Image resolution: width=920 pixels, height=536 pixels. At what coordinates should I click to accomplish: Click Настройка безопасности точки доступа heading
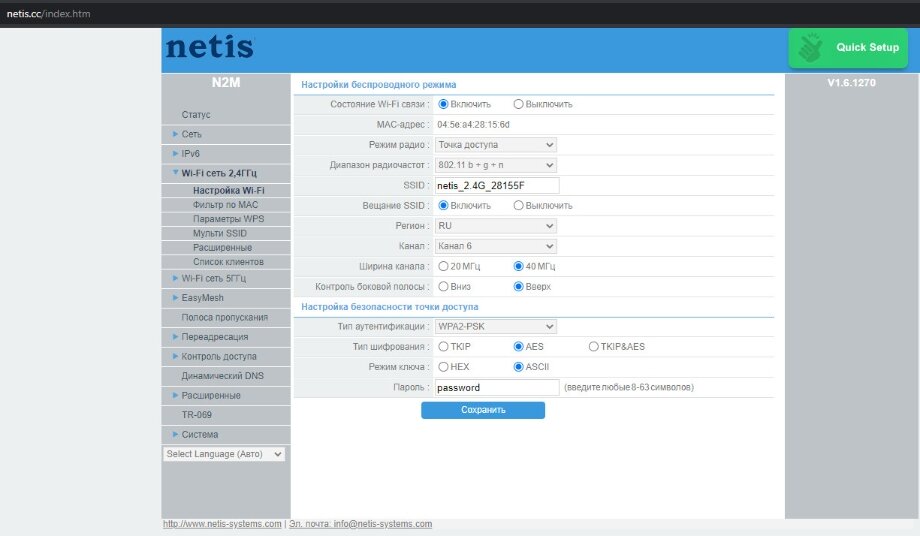pos(390,307)
